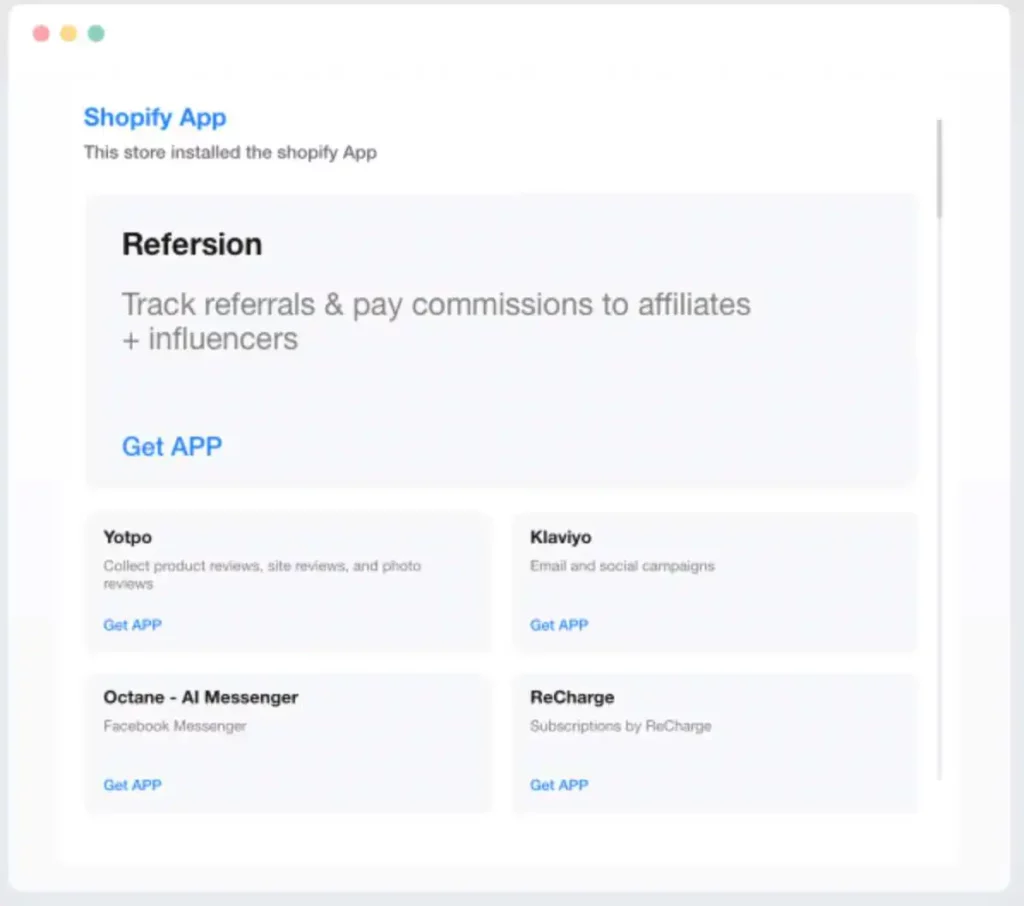Click Get APP in the Klaviyo card
This screenshot has height=906, width=1024.
point(559,625)
